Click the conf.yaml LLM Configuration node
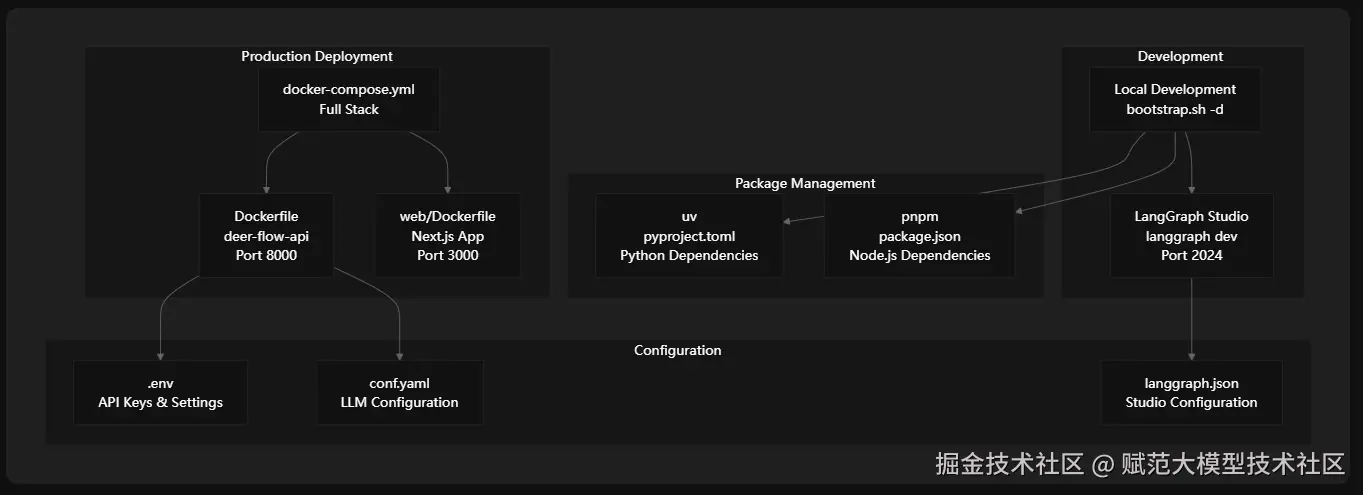1363x495 pixels. [x=399, y=393]
